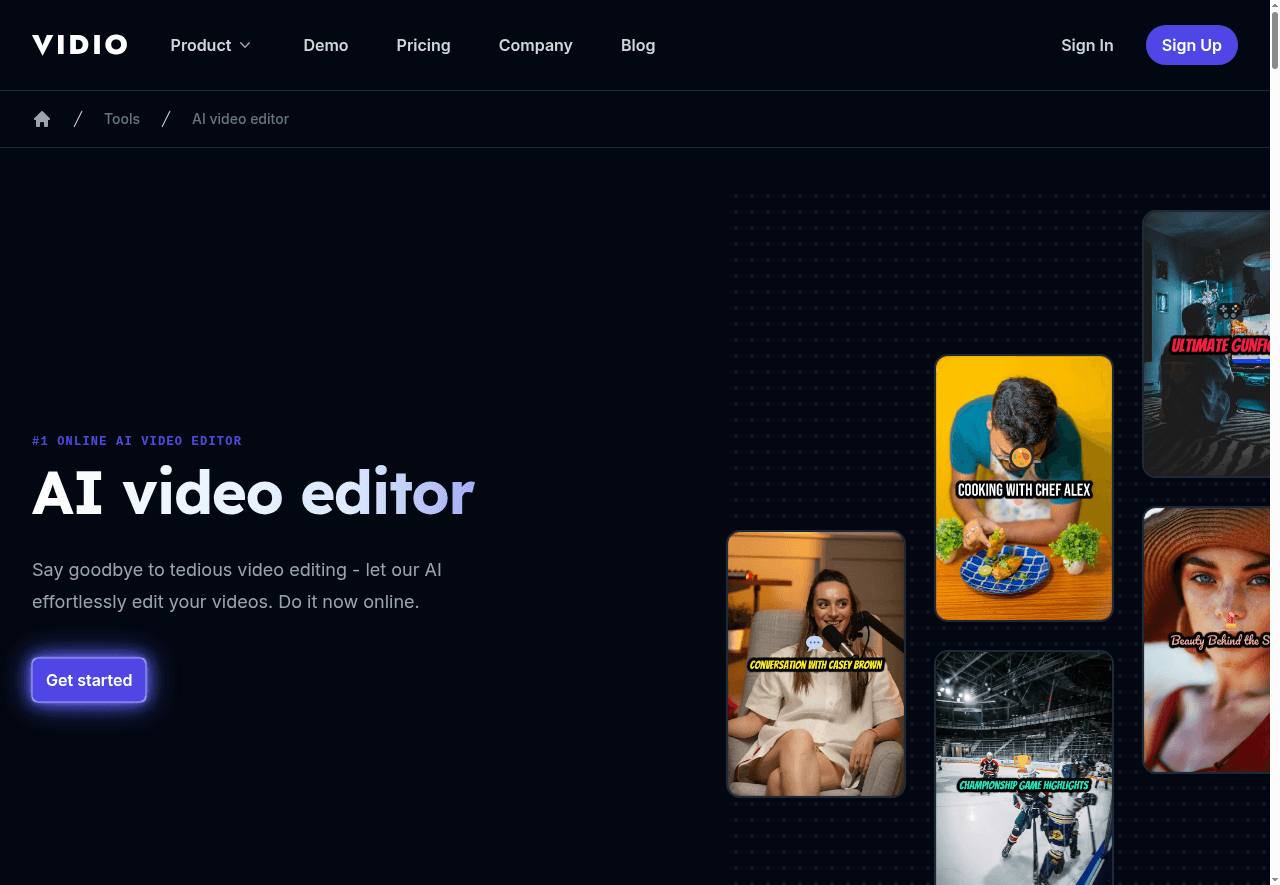Open the Blog section
Viewport: 1280px width, 885px height.
pyautogui.click(x=638, y=45)
